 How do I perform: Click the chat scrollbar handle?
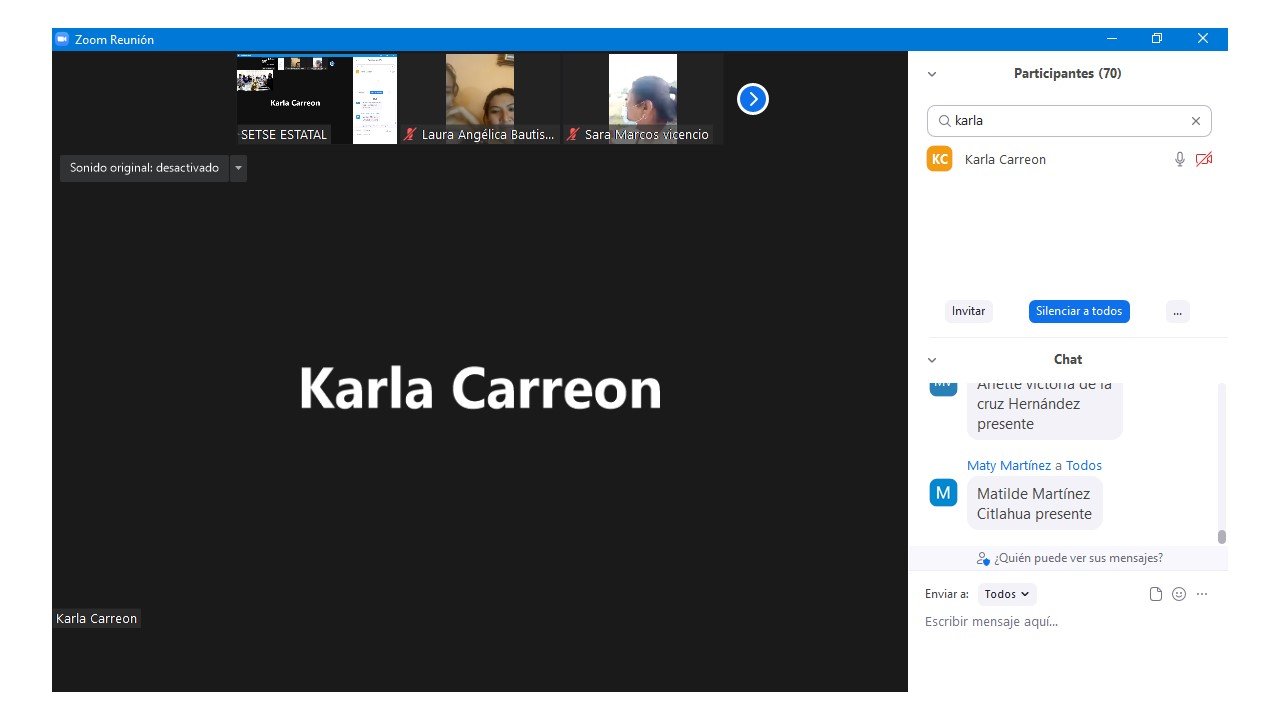[x=1221, y=537]
